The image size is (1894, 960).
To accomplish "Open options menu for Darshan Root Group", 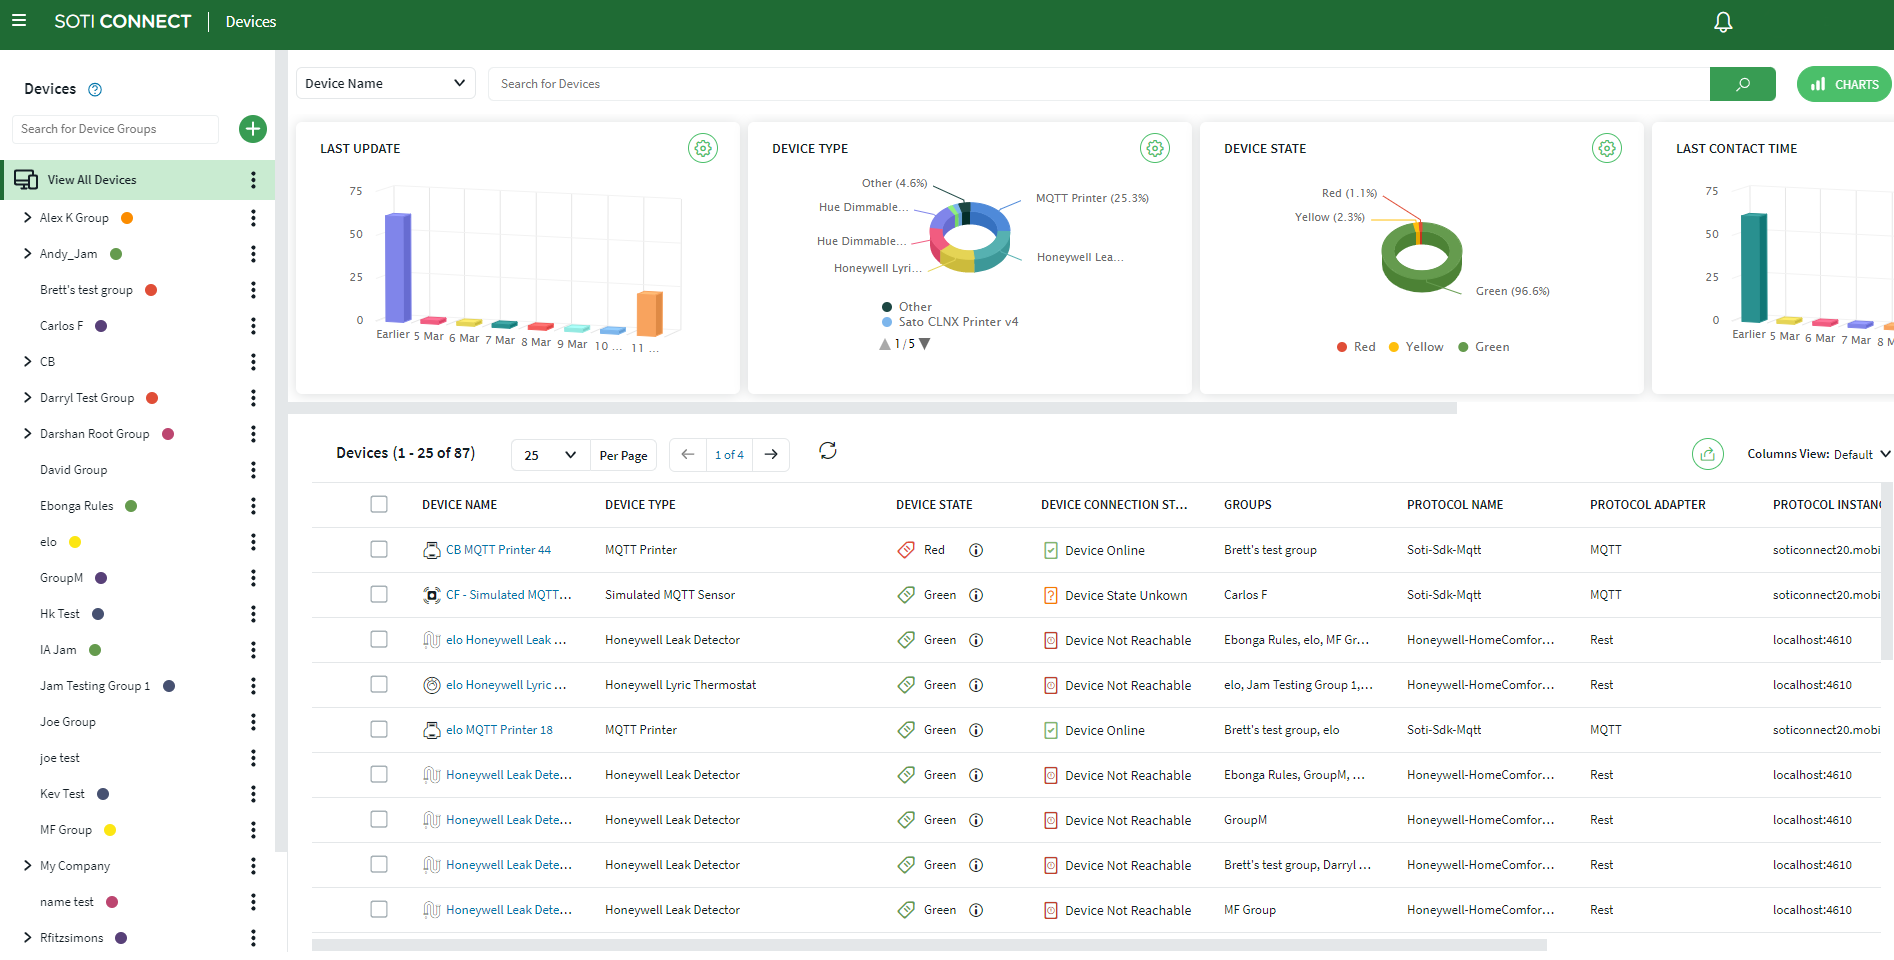I will click(253, 434).
